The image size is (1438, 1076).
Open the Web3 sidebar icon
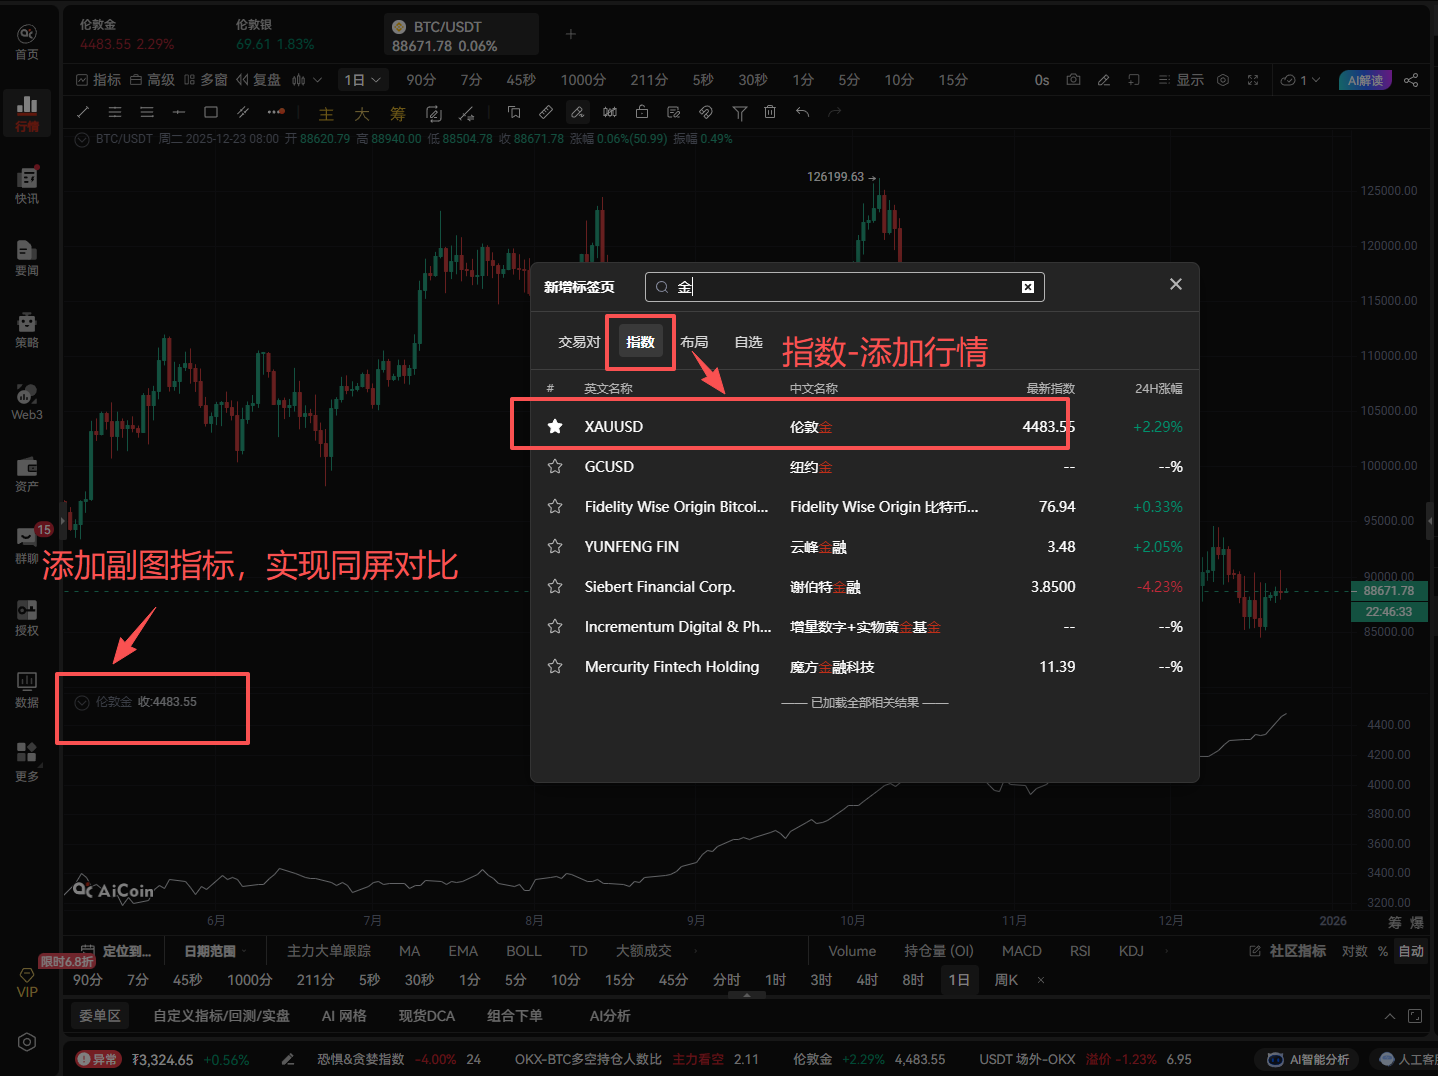click(x=27, y=402)
